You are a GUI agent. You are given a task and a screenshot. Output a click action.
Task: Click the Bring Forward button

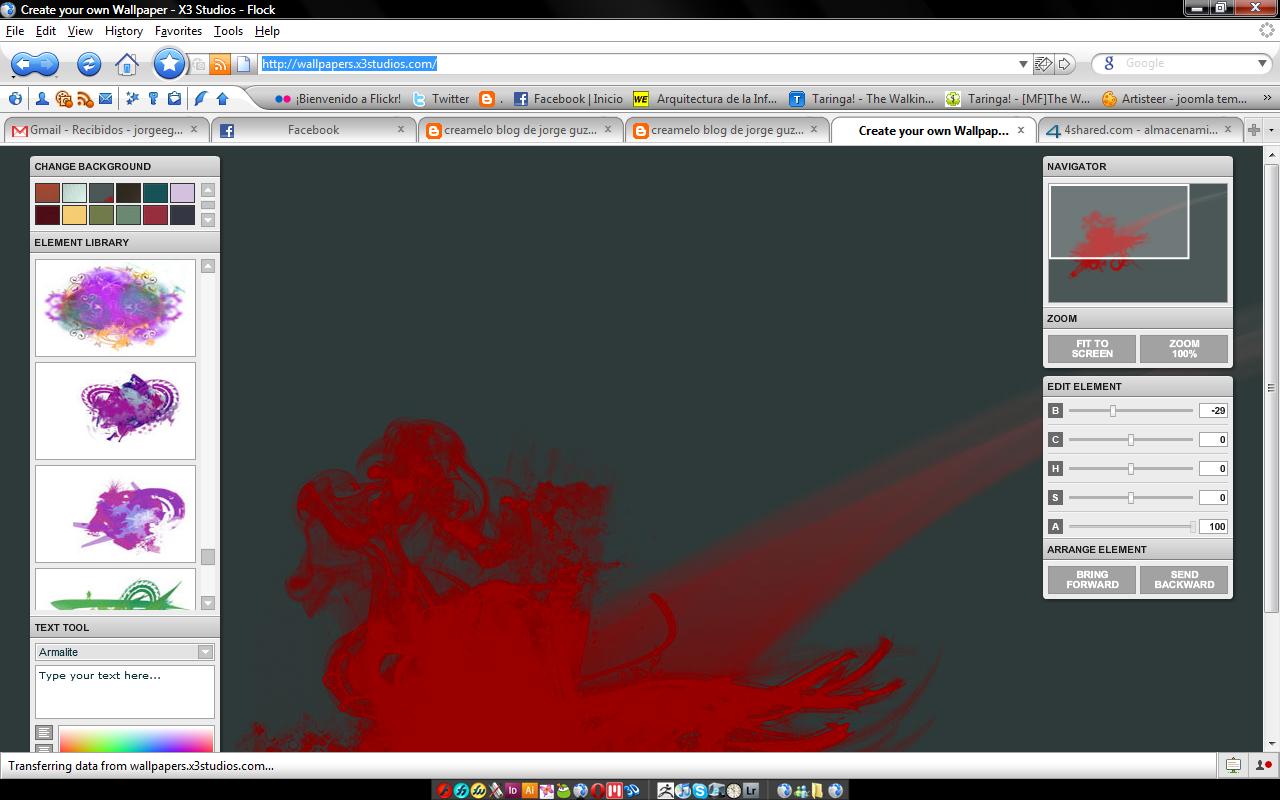1091,580
